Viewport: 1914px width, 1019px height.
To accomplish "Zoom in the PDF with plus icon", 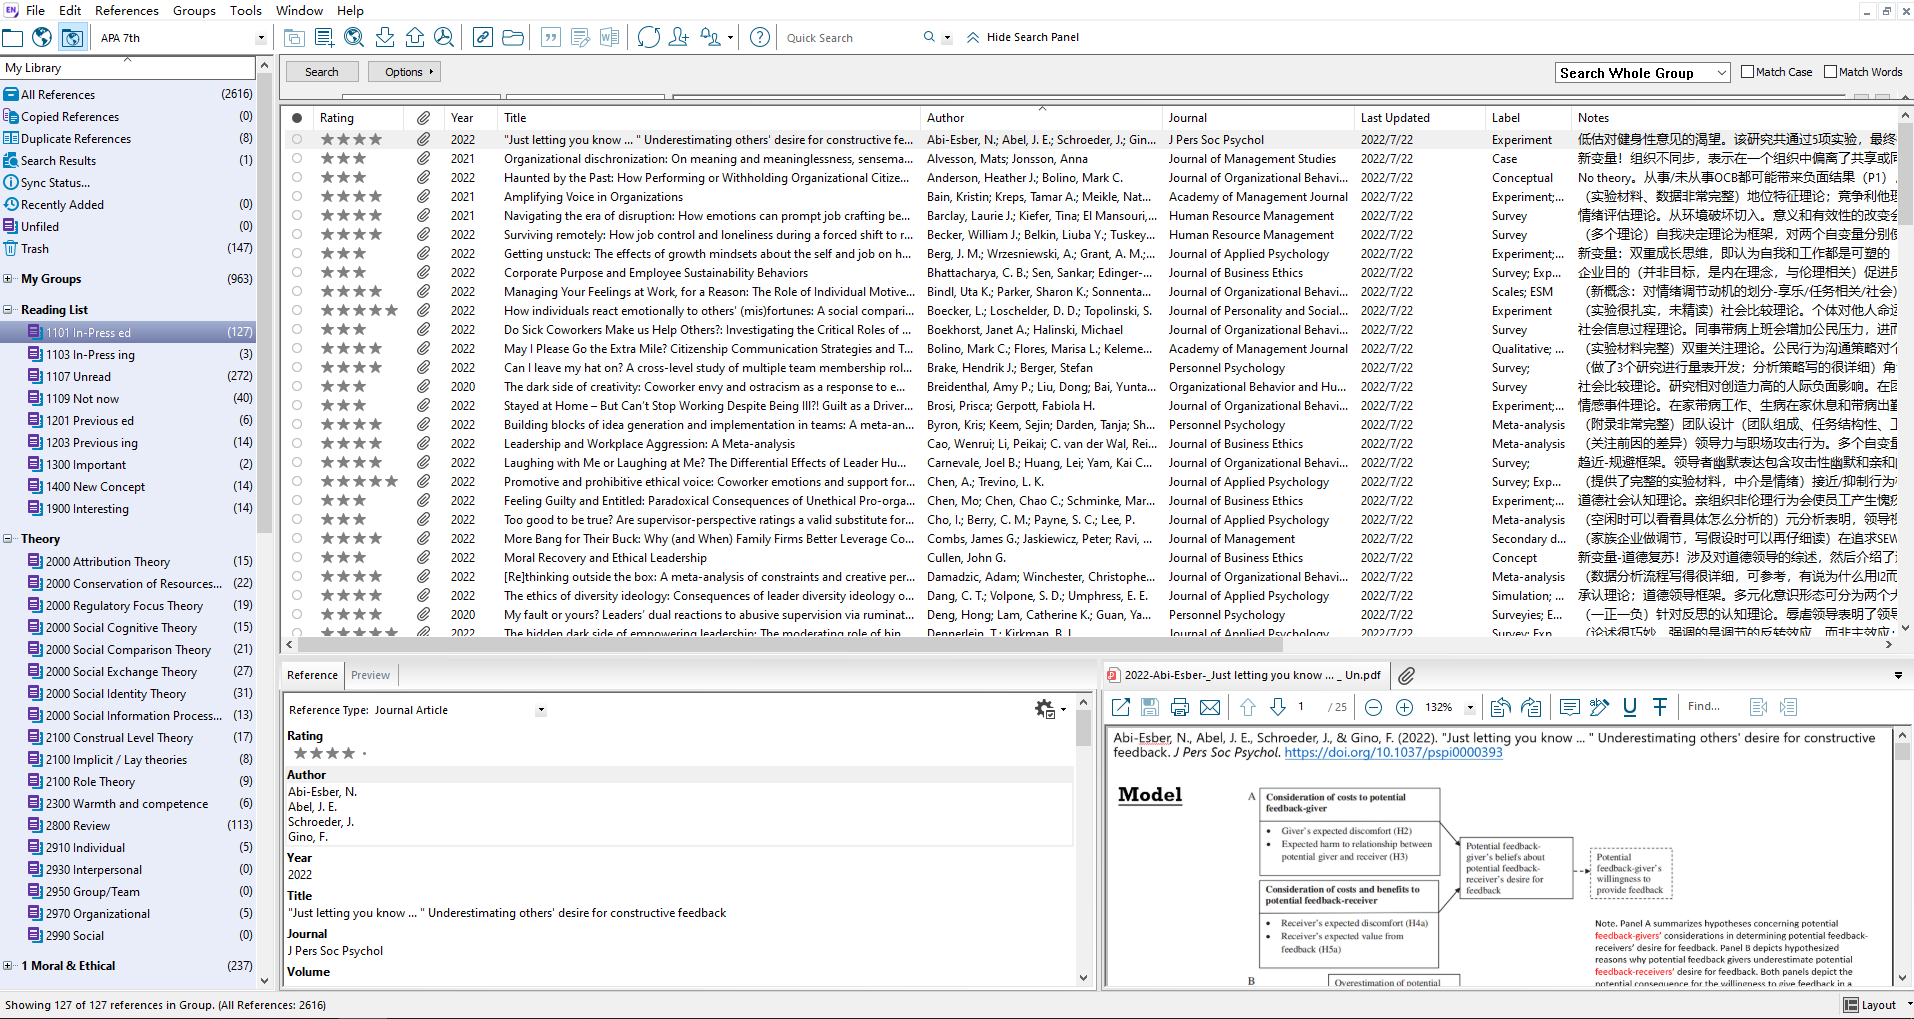I will 1404,707.
